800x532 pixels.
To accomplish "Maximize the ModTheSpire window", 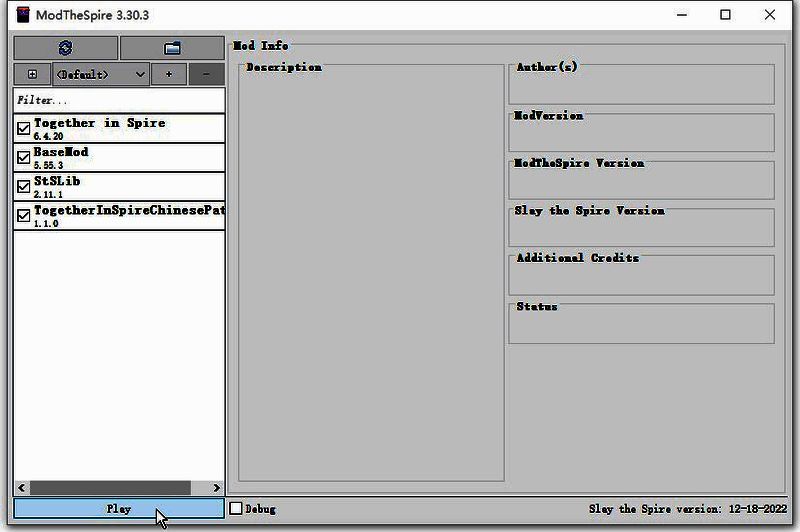I will pyautogui.click(x=725, y=15).
